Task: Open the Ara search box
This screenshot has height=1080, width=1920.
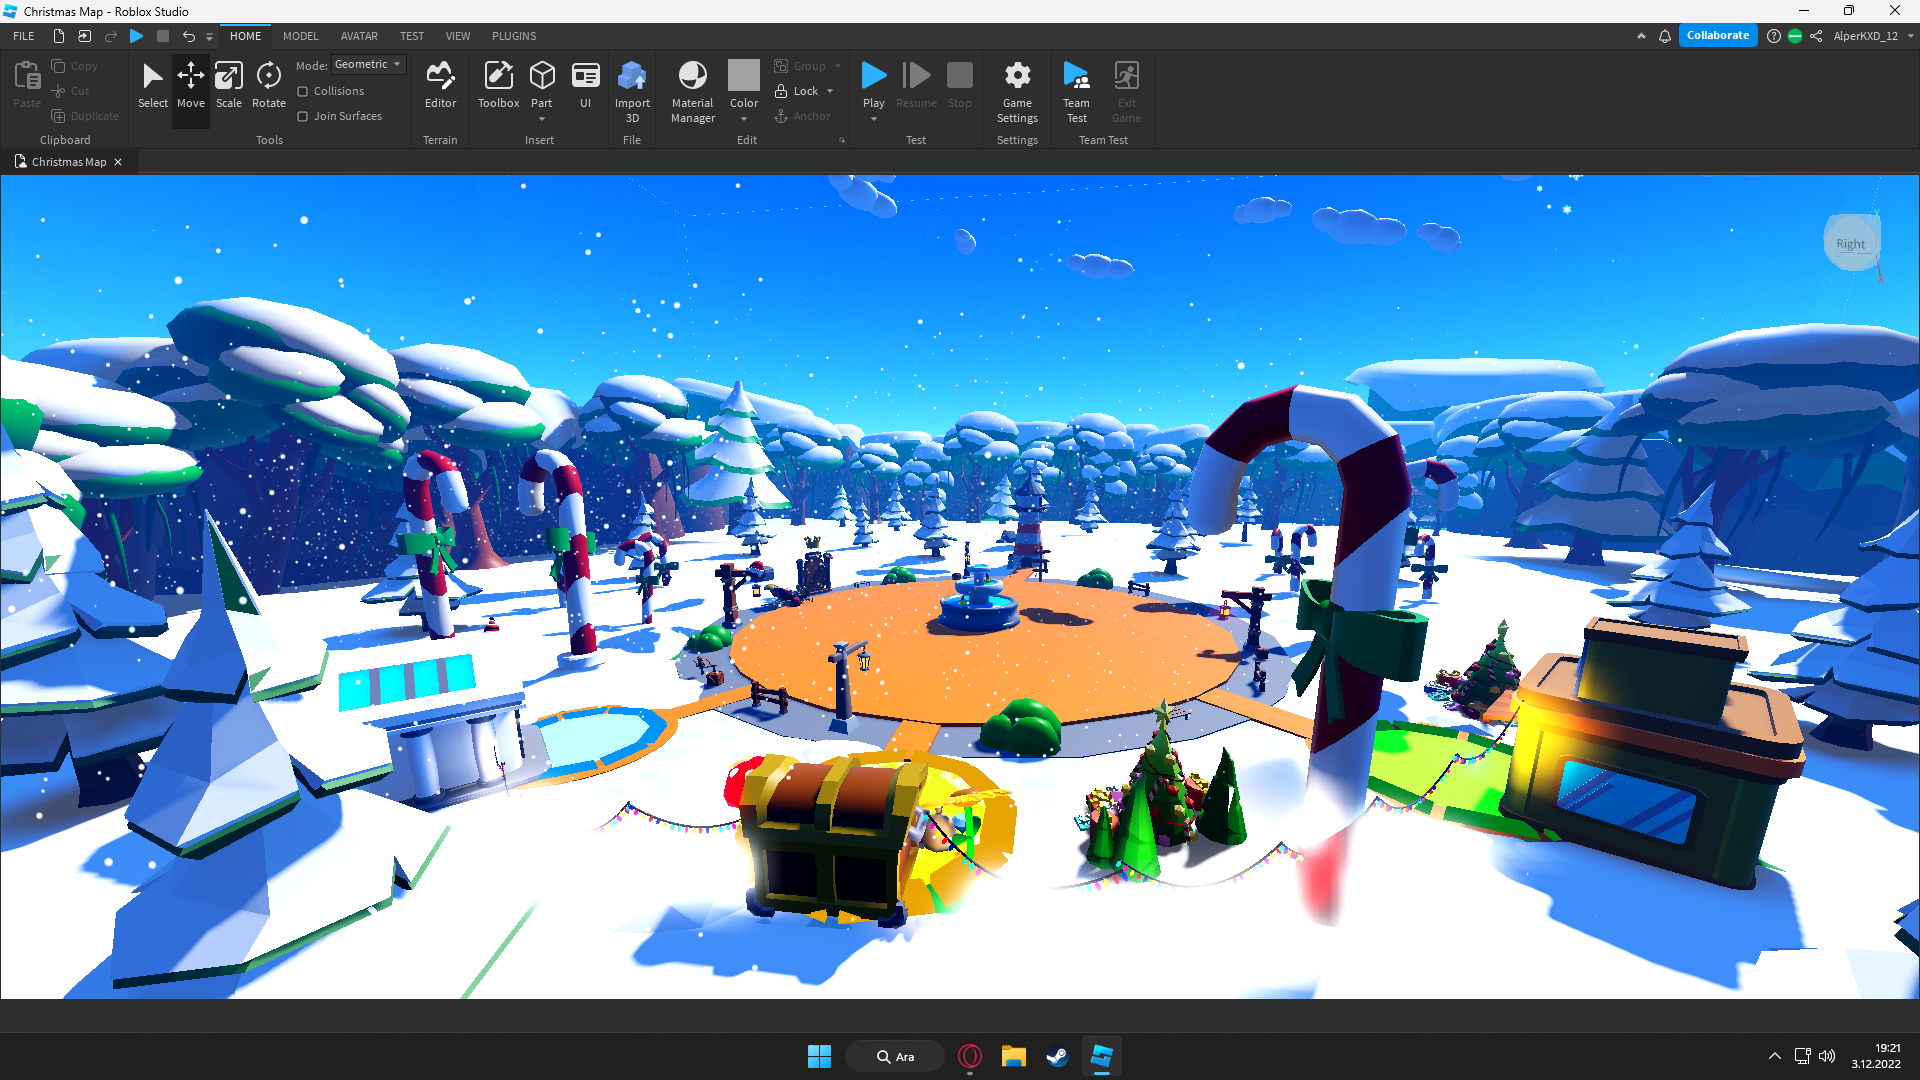Action: tap(895, 1056)
